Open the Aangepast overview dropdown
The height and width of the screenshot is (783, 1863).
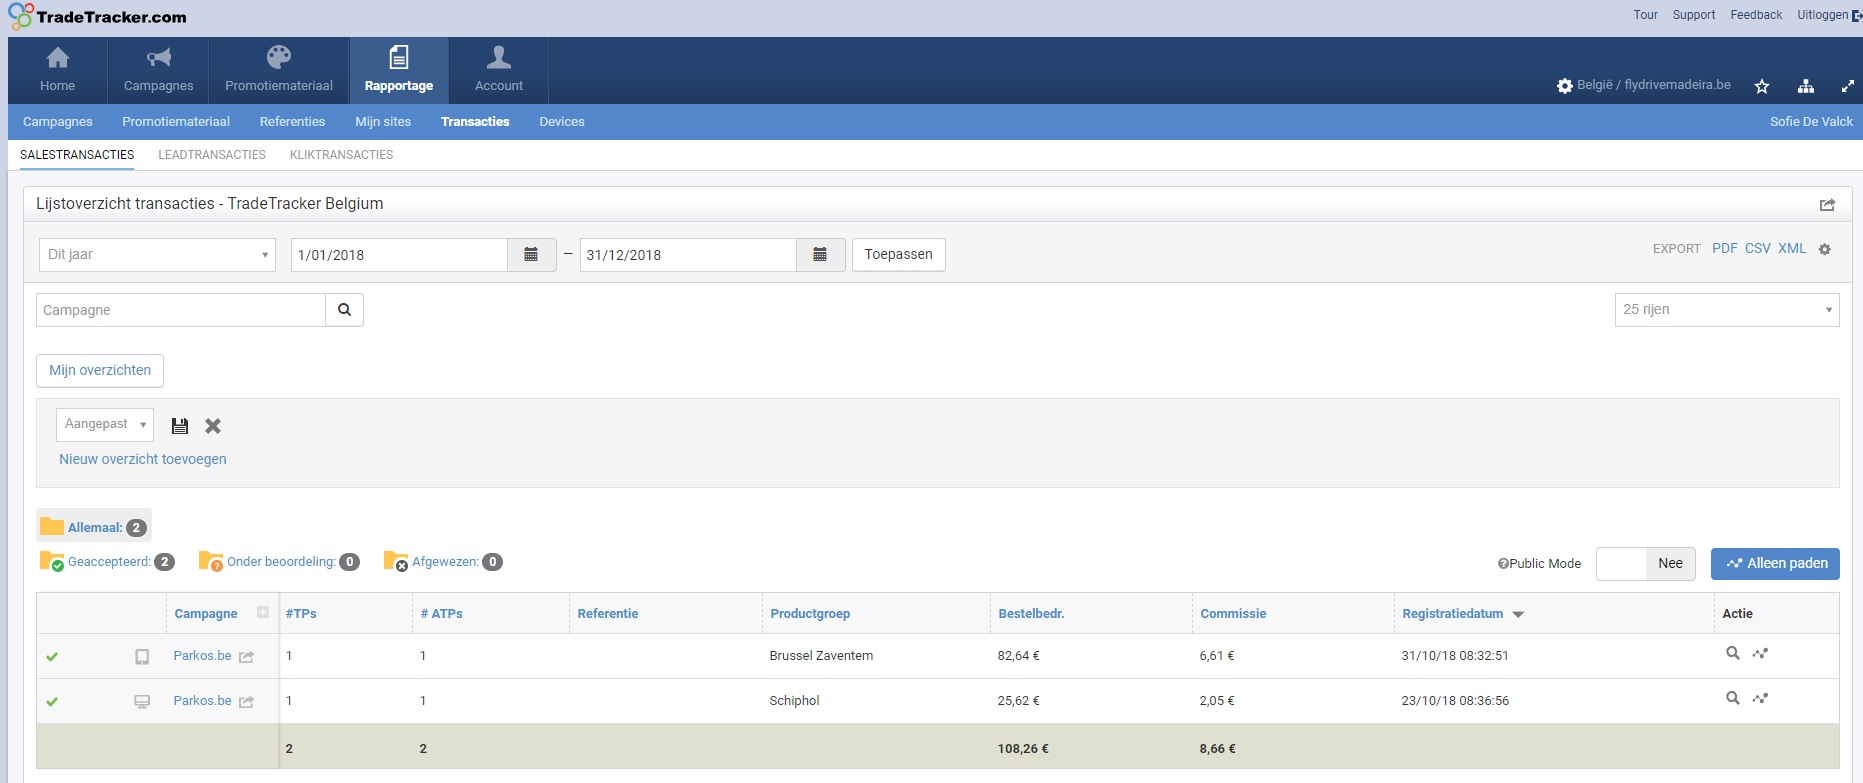click(105, 425)
